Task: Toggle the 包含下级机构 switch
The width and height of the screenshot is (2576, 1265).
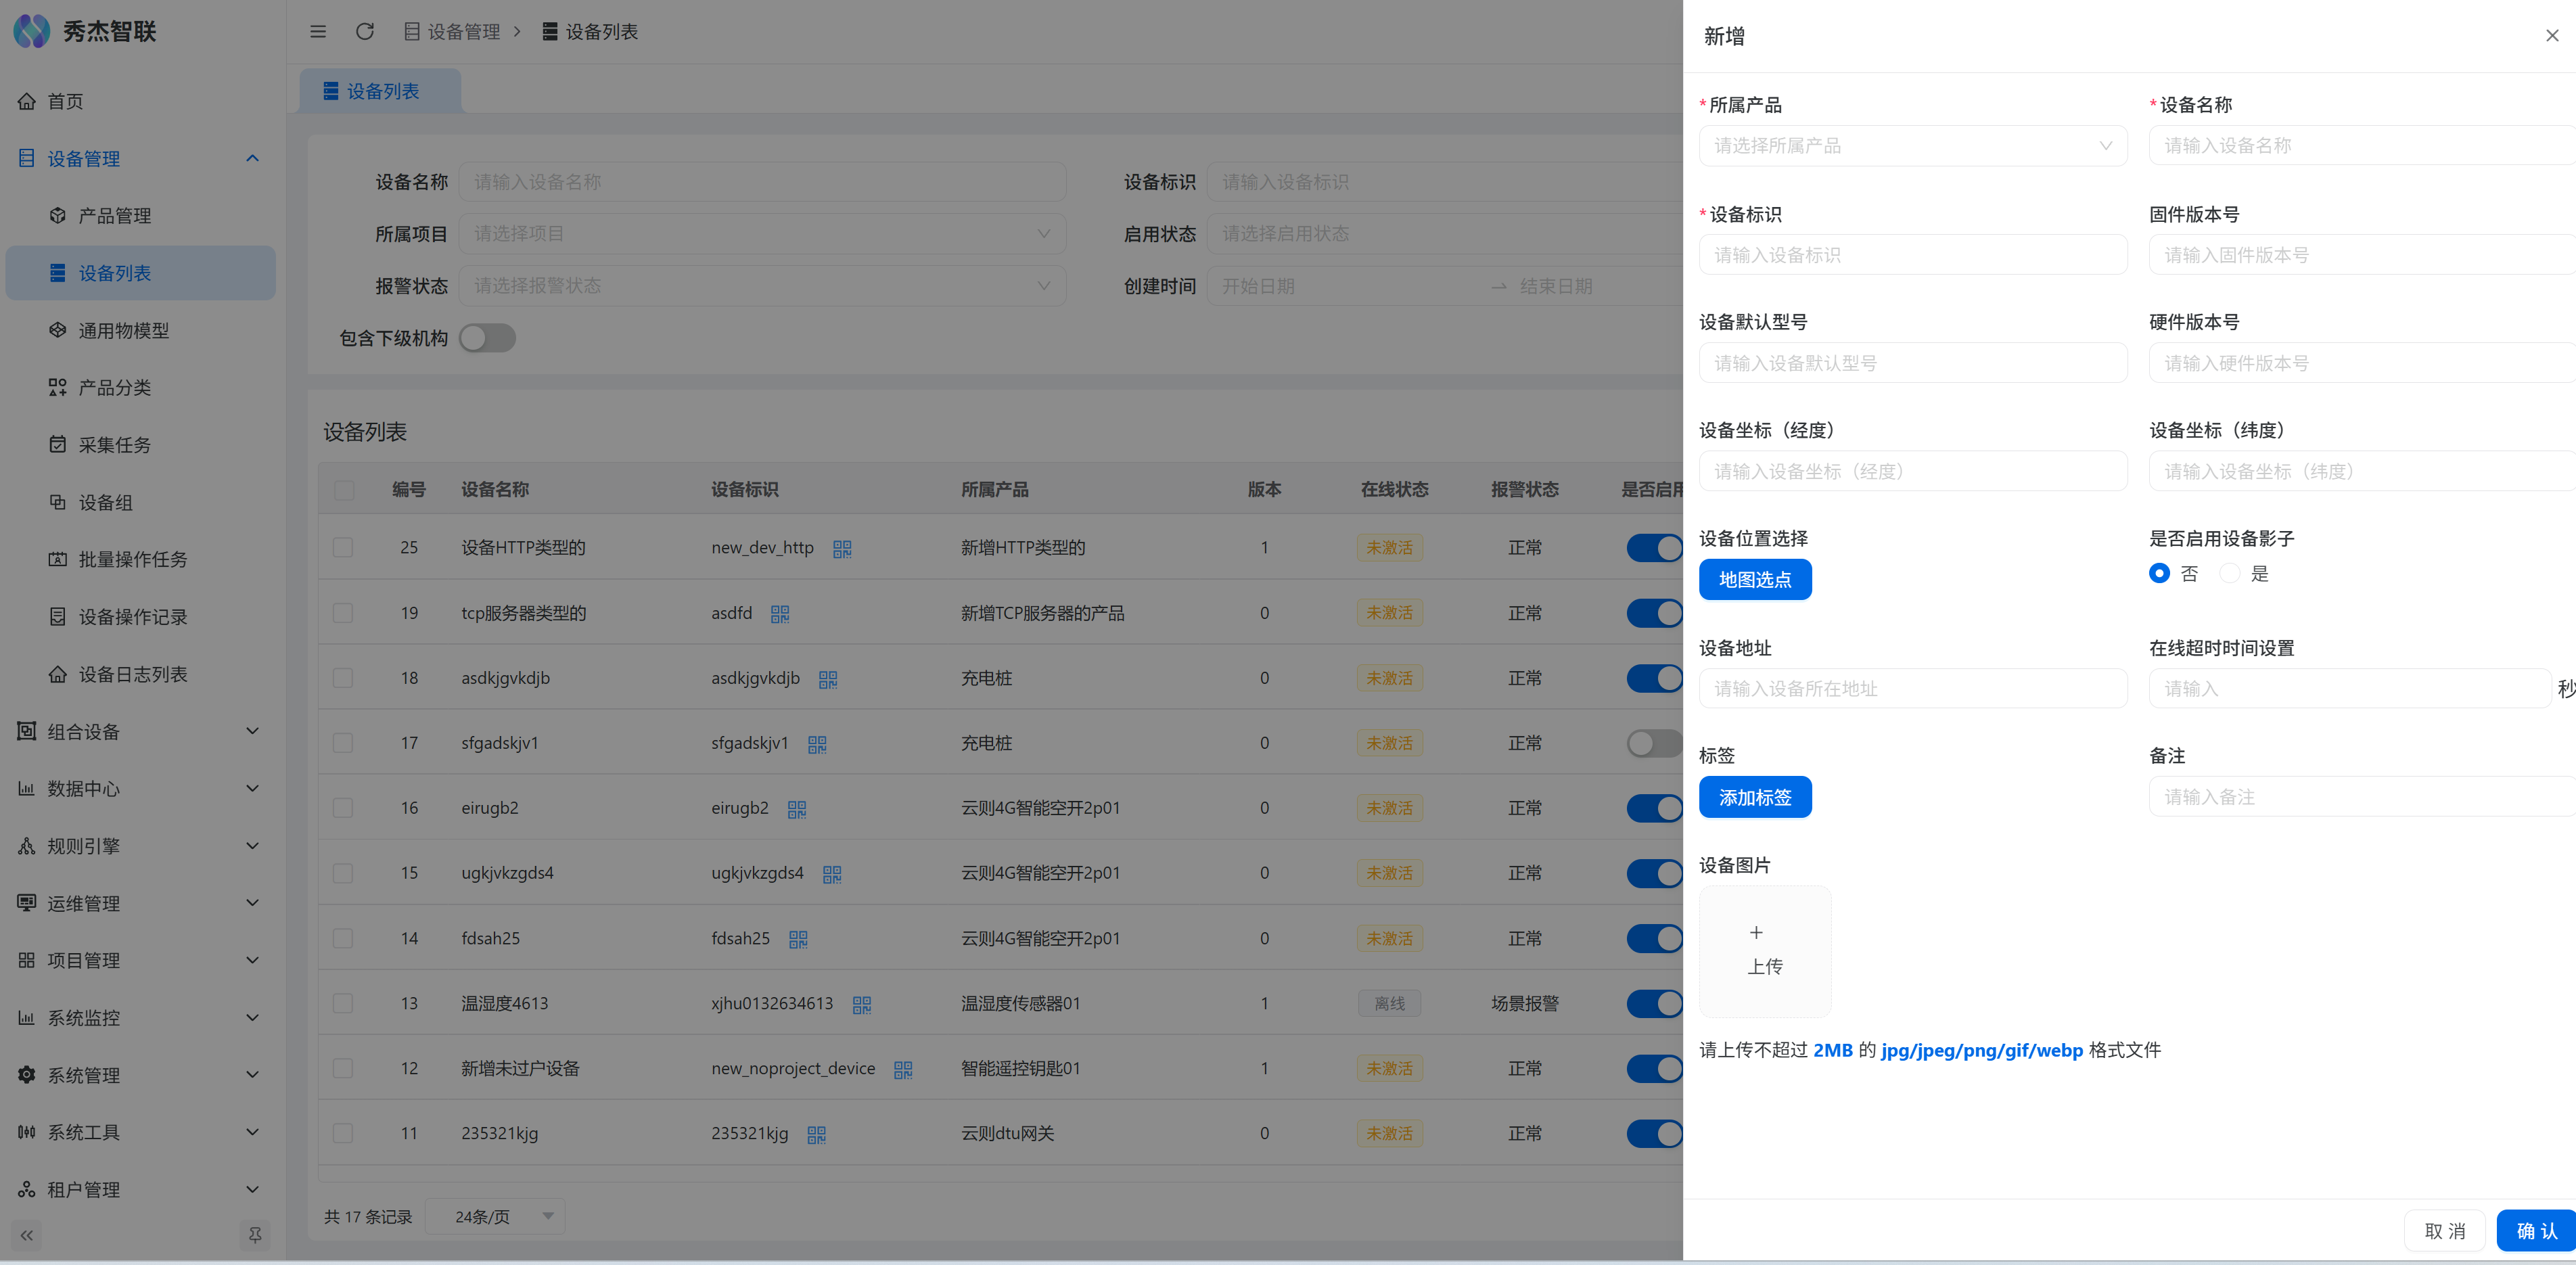Action: (x=487, y=338)
